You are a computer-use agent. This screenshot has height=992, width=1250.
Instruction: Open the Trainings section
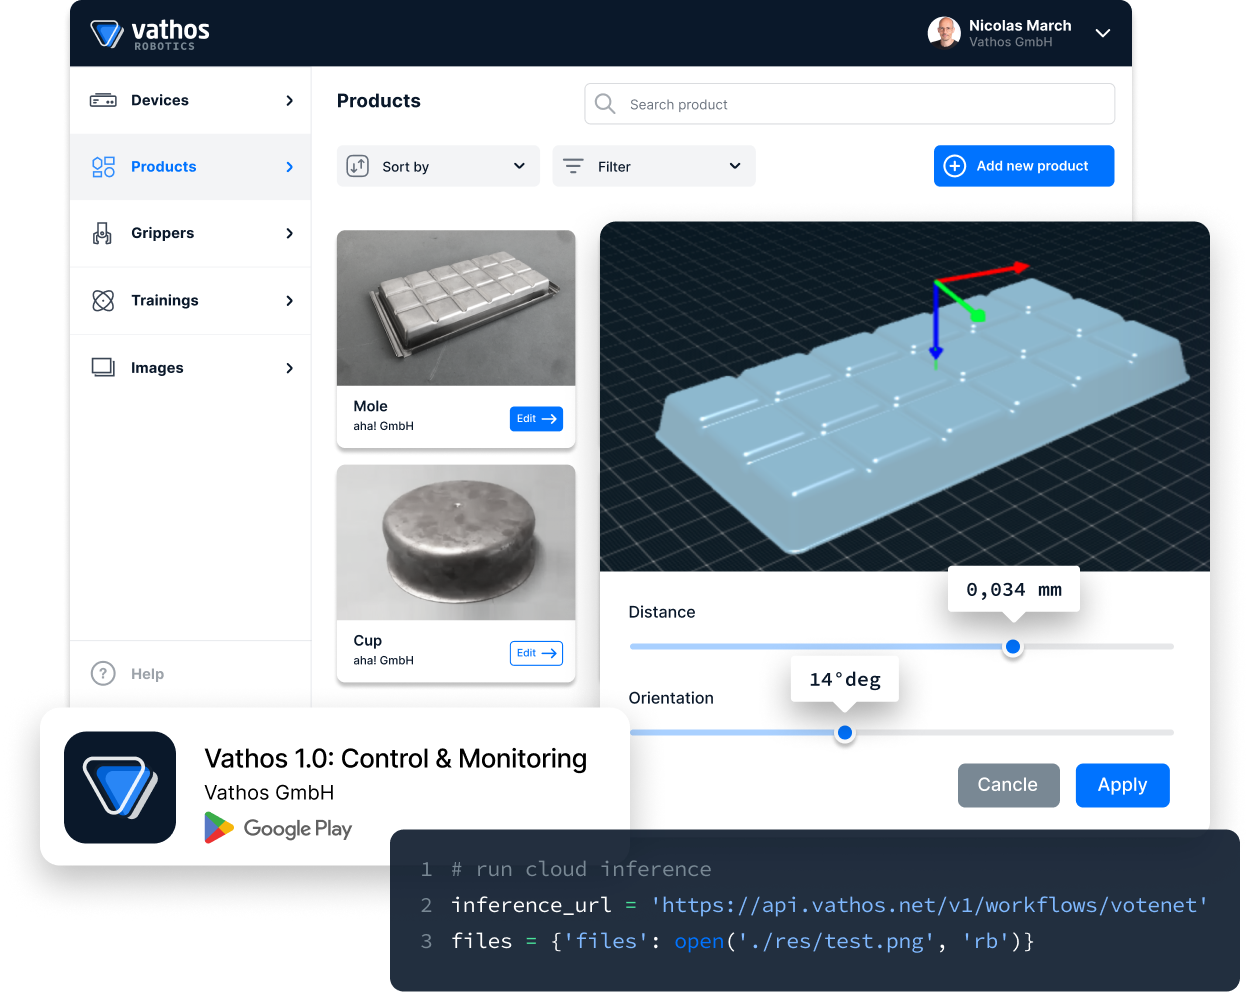pyautogui.click(x=190, y=301)
